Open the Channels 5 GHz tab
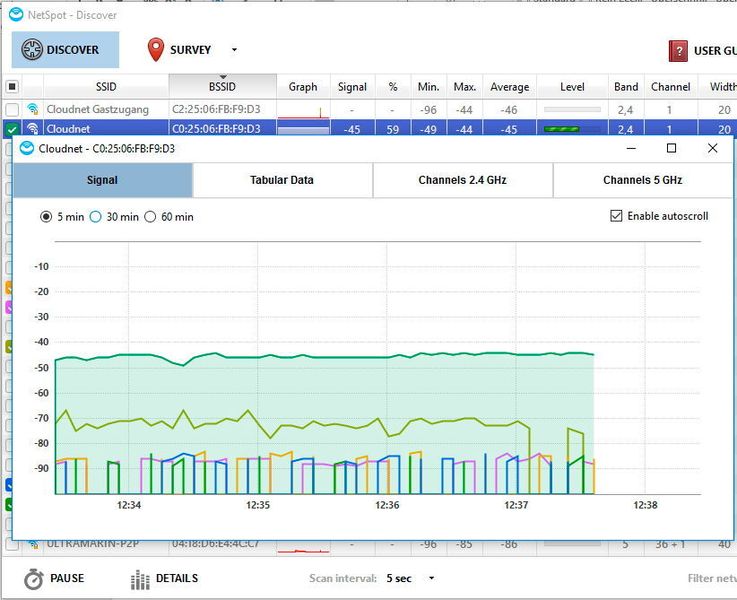 tap(642, 180)
